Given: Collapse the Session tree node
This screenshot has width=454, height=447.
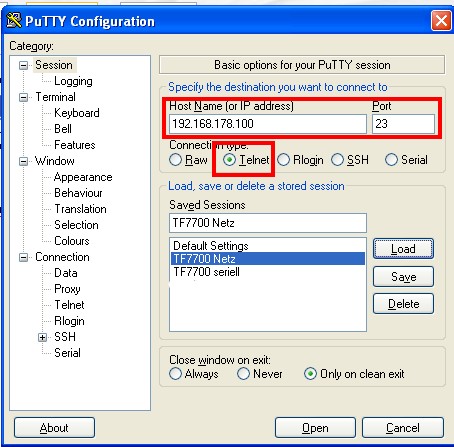Looking at the screenshot, I should (x=23, y=65).
